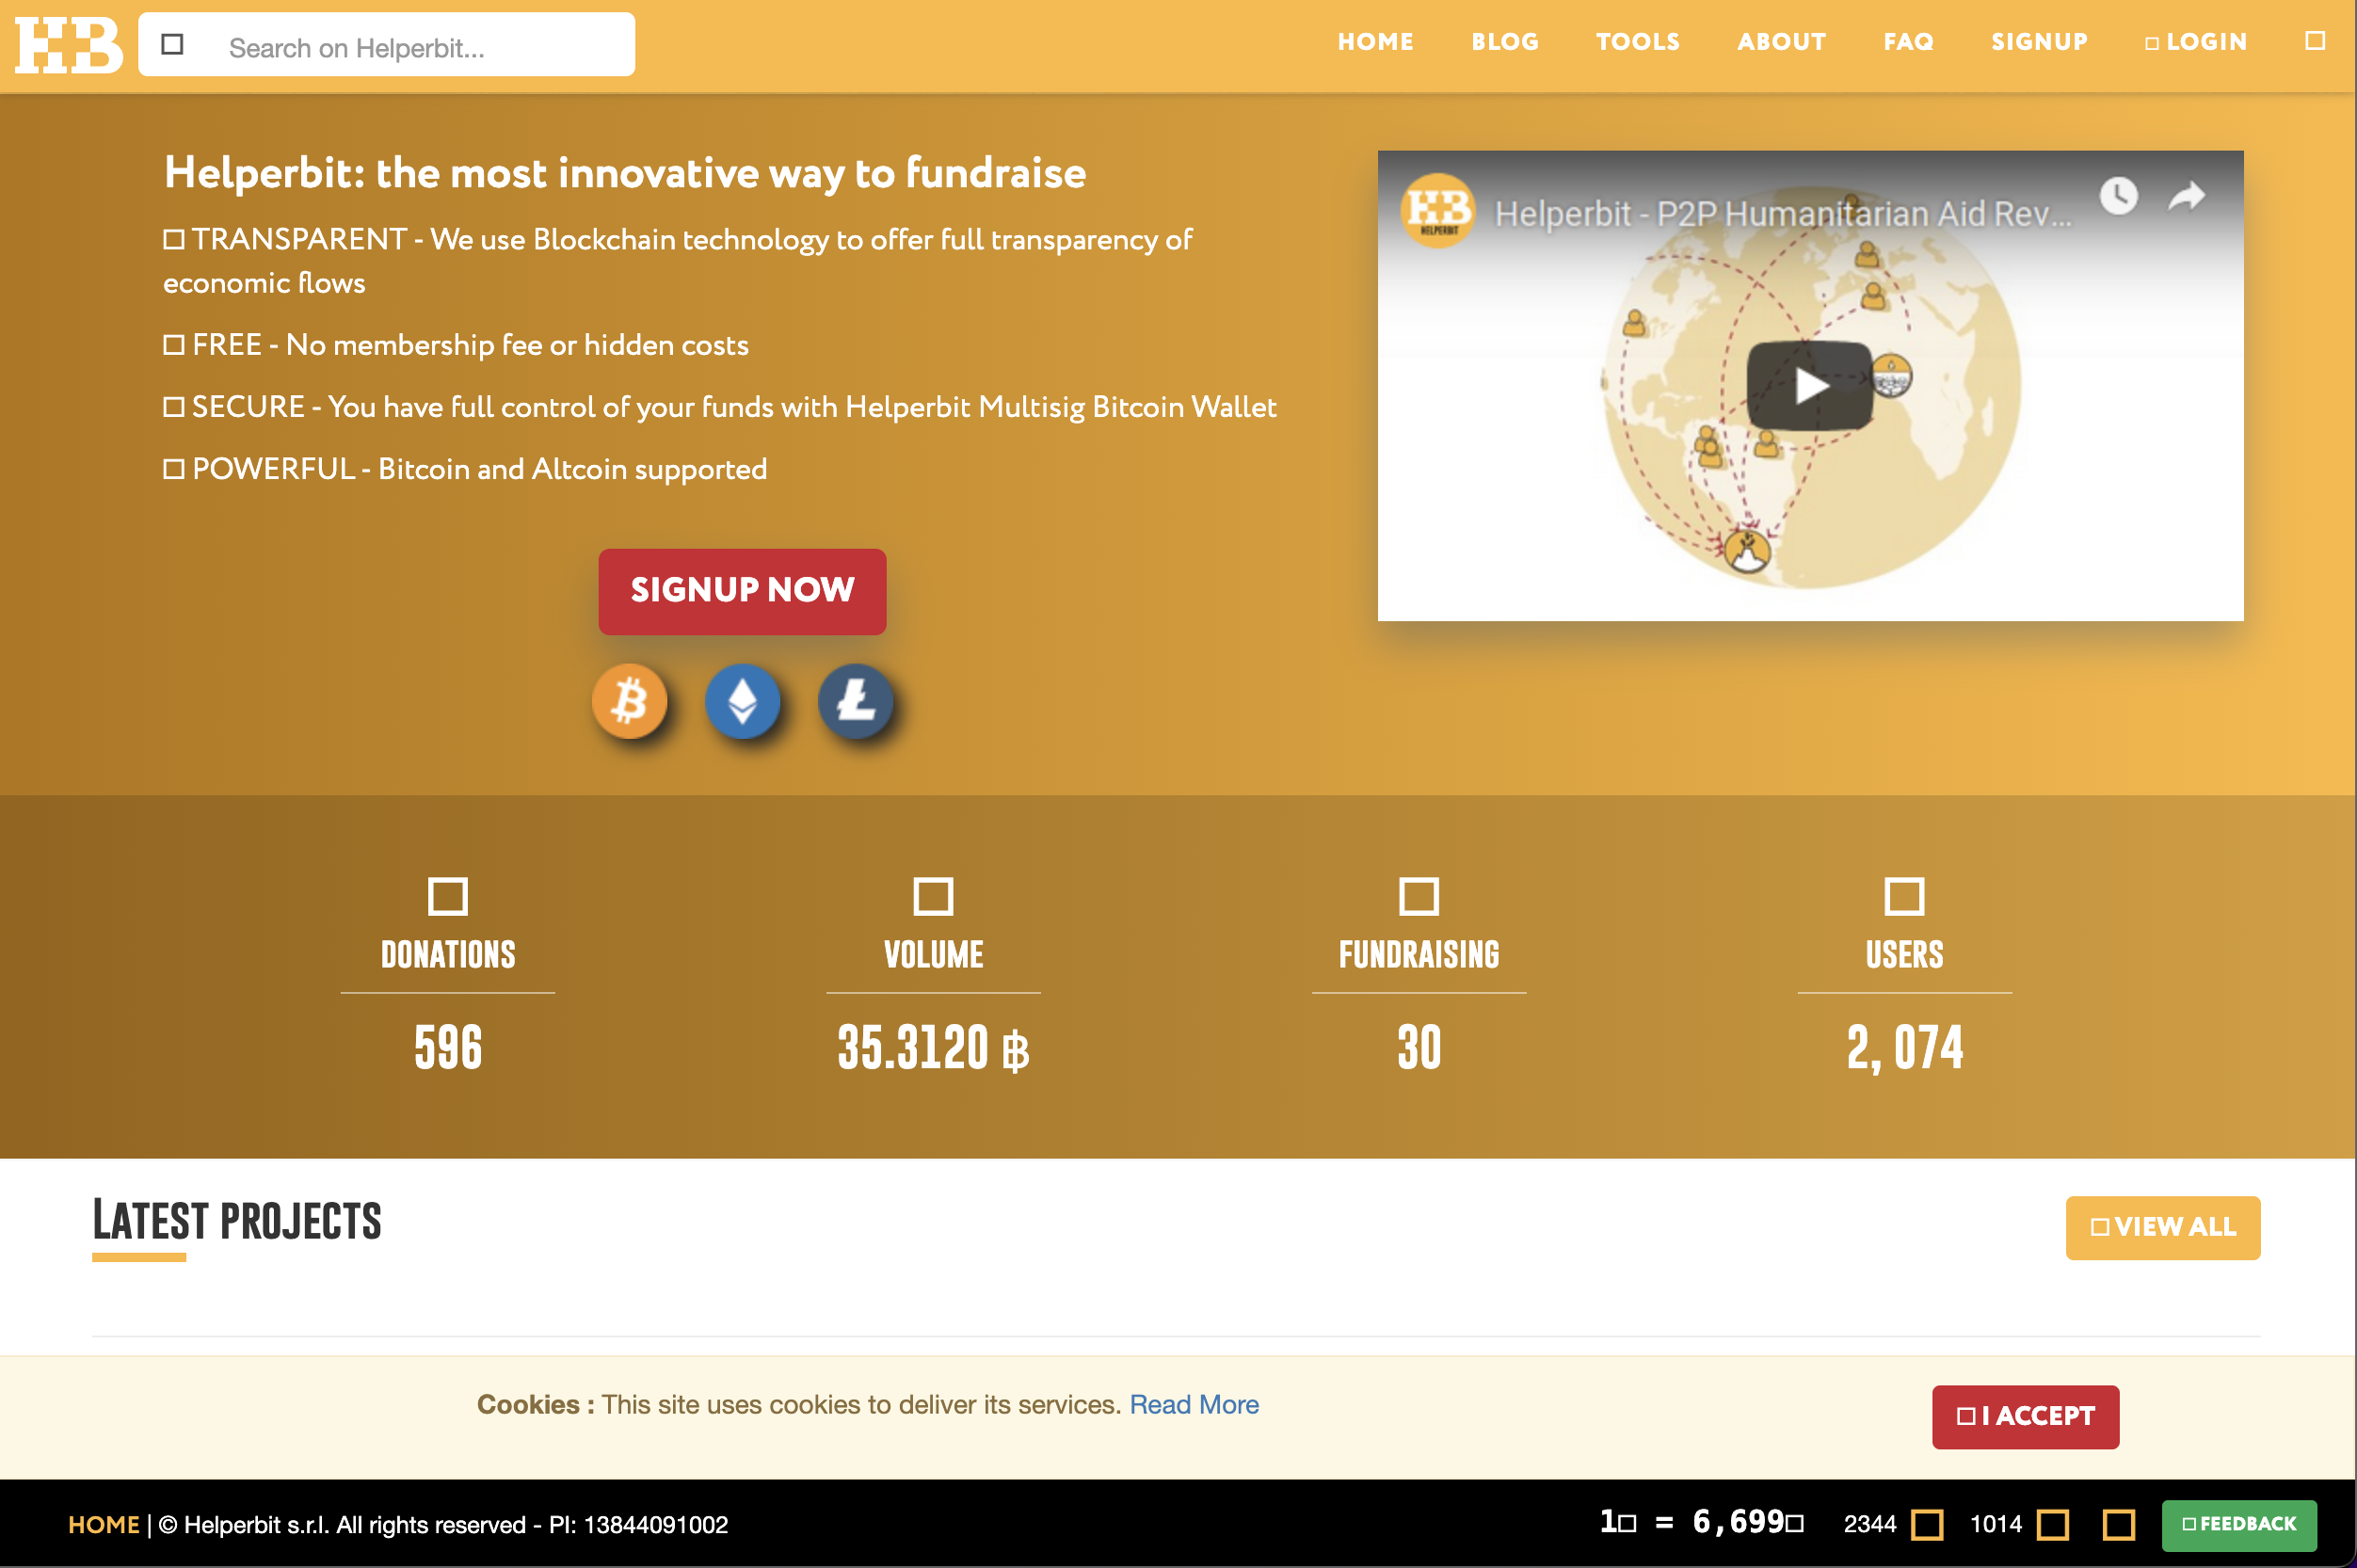Image resolution: width=2357 pixels, height=1568 pixels.
Task: Click the headline 'Helperbit: the most innovative way to fundraise'
Action: point(625,173)
